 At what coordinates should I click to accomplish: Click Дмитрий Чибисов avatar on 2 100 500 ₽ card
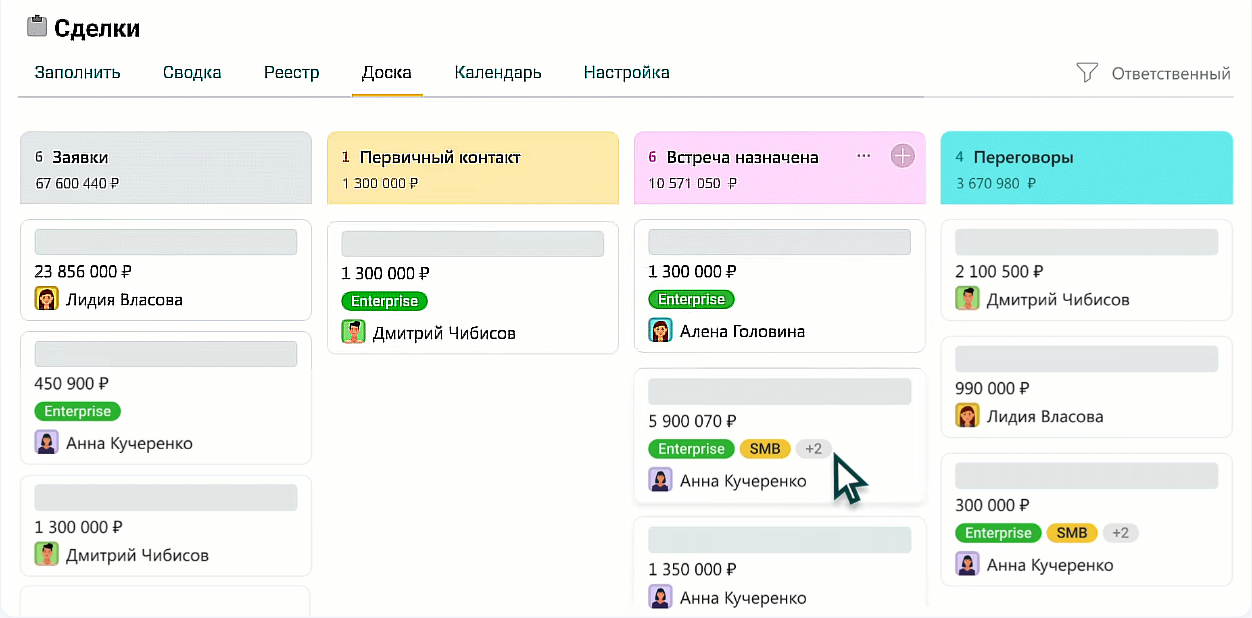click(967, 299)
